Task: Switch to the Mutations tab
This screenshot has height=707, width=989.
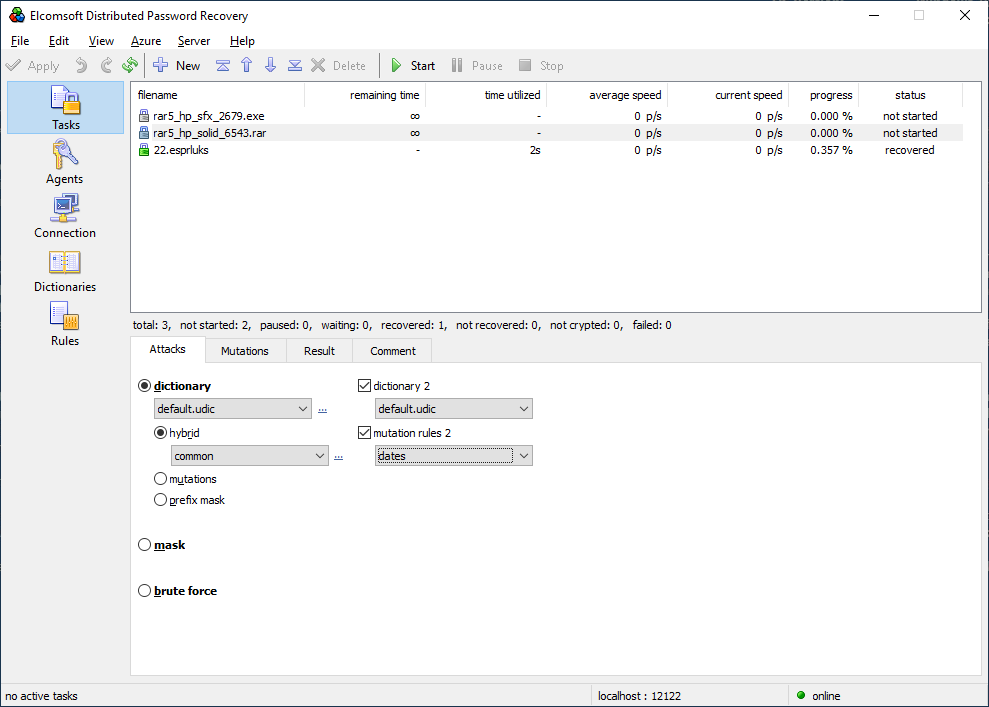Action: [x=245, y=351]
